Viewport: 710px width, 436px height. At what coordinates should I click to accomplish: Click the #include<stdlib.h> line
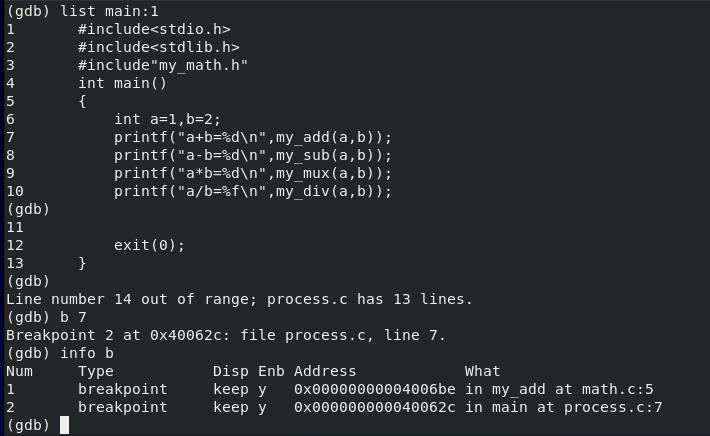(x=158, y=47)
